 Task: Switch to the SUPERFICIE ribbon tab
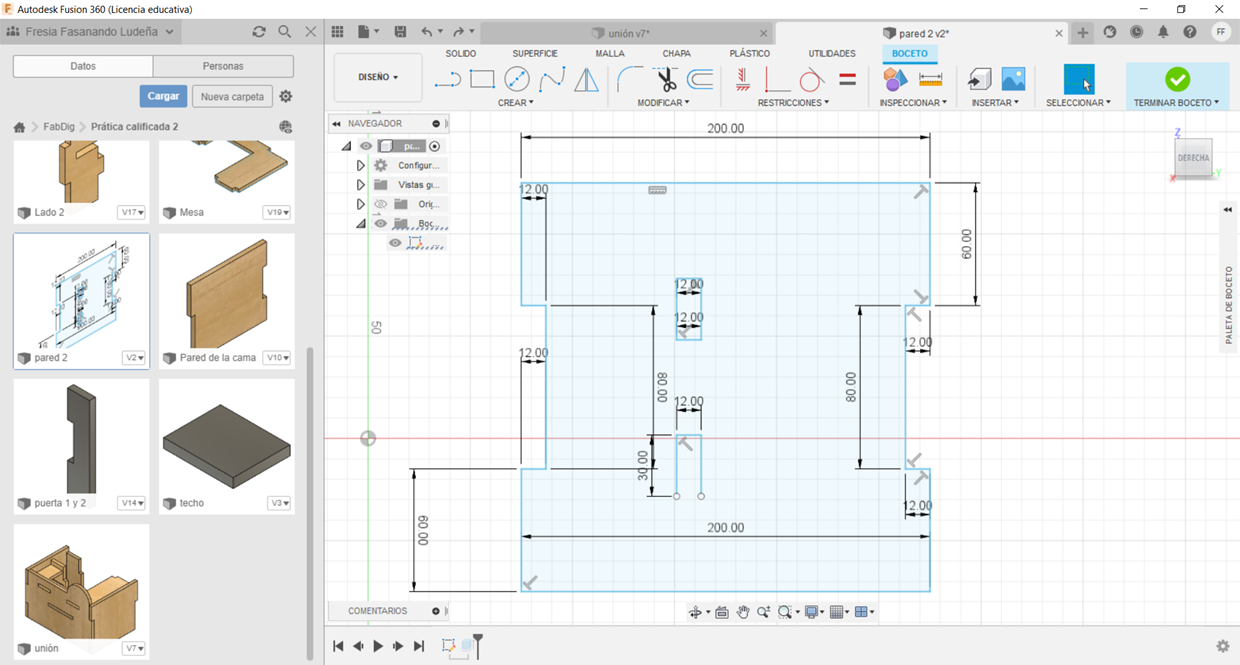(535, 53)
